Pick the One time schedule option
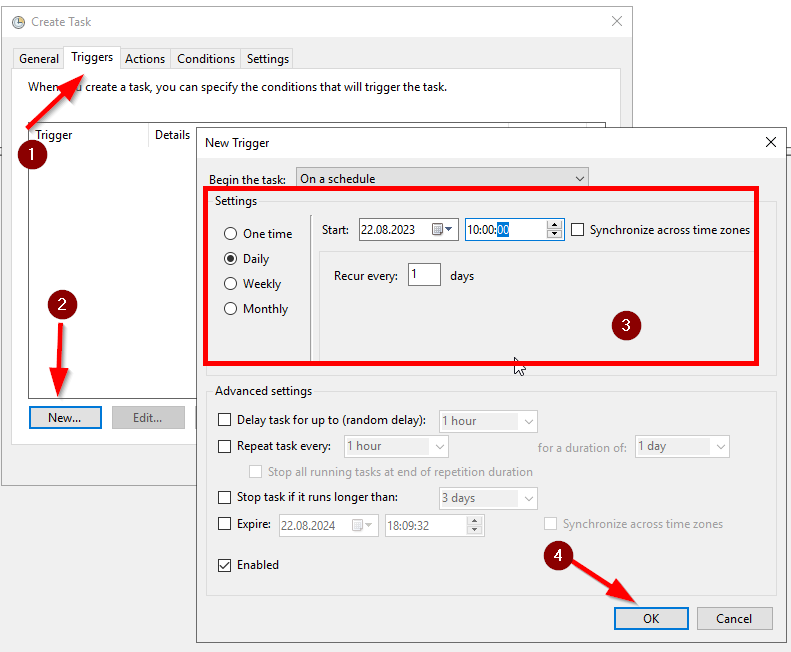The height and width of the screenshot is (652, 791). (231, 234)
